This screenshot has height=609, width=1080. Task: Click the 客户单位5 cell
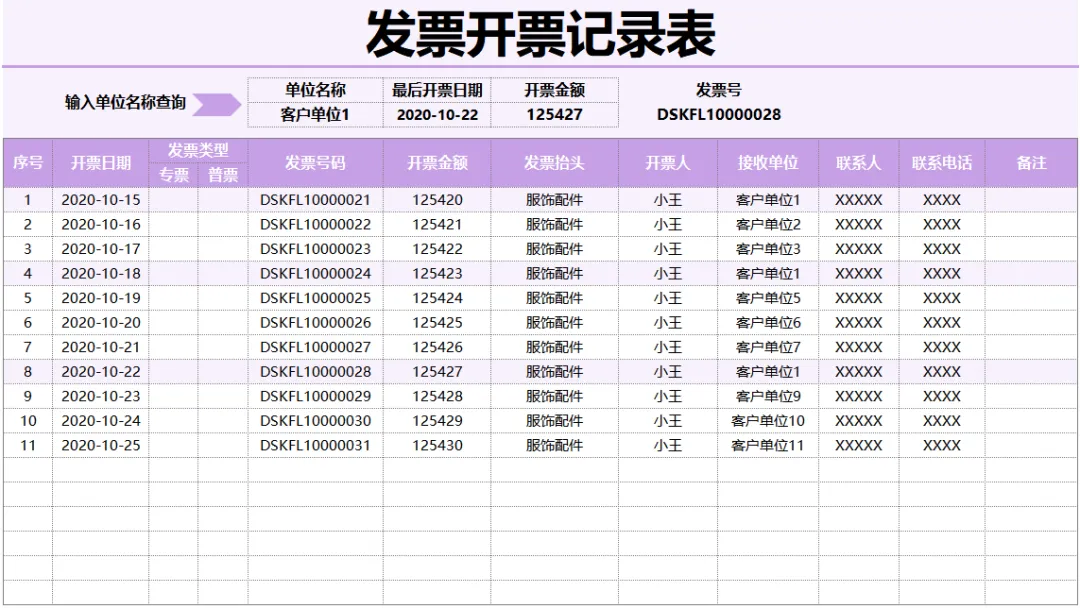coord(768,298)
